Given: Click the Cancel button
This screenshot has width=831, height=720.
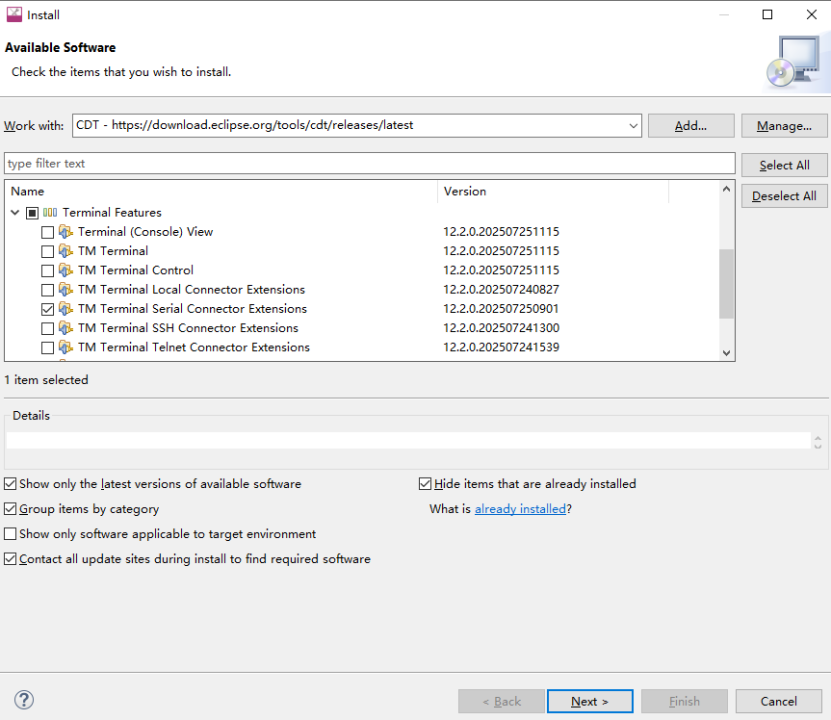Looking at the screenshot, I should click(779, 701).
